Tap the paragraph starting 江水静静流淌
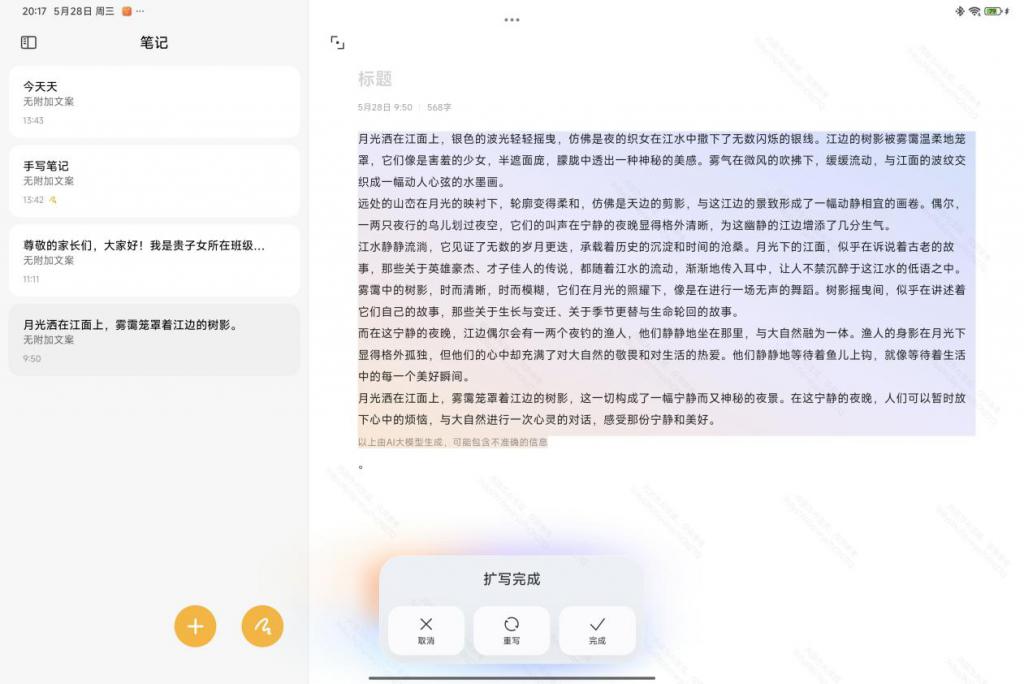The height and width of the screenshot is (684, 1024). tap(661, 257)
